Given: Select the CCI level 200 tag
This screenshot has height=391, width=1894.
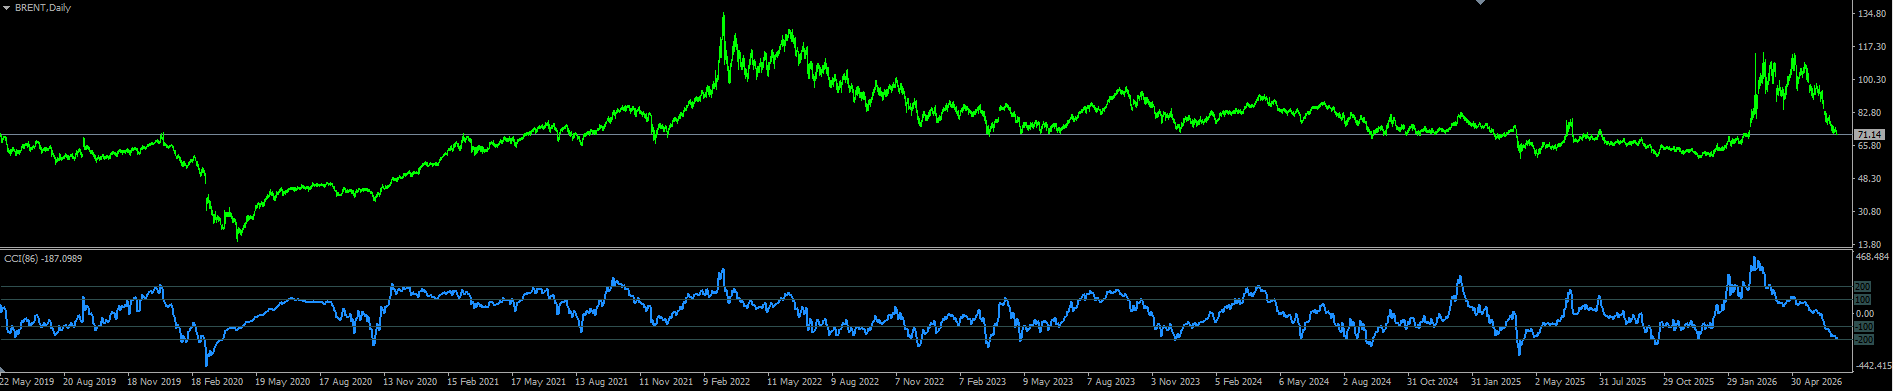Looking at the screenshot, I should click(x=1863, y=287).
